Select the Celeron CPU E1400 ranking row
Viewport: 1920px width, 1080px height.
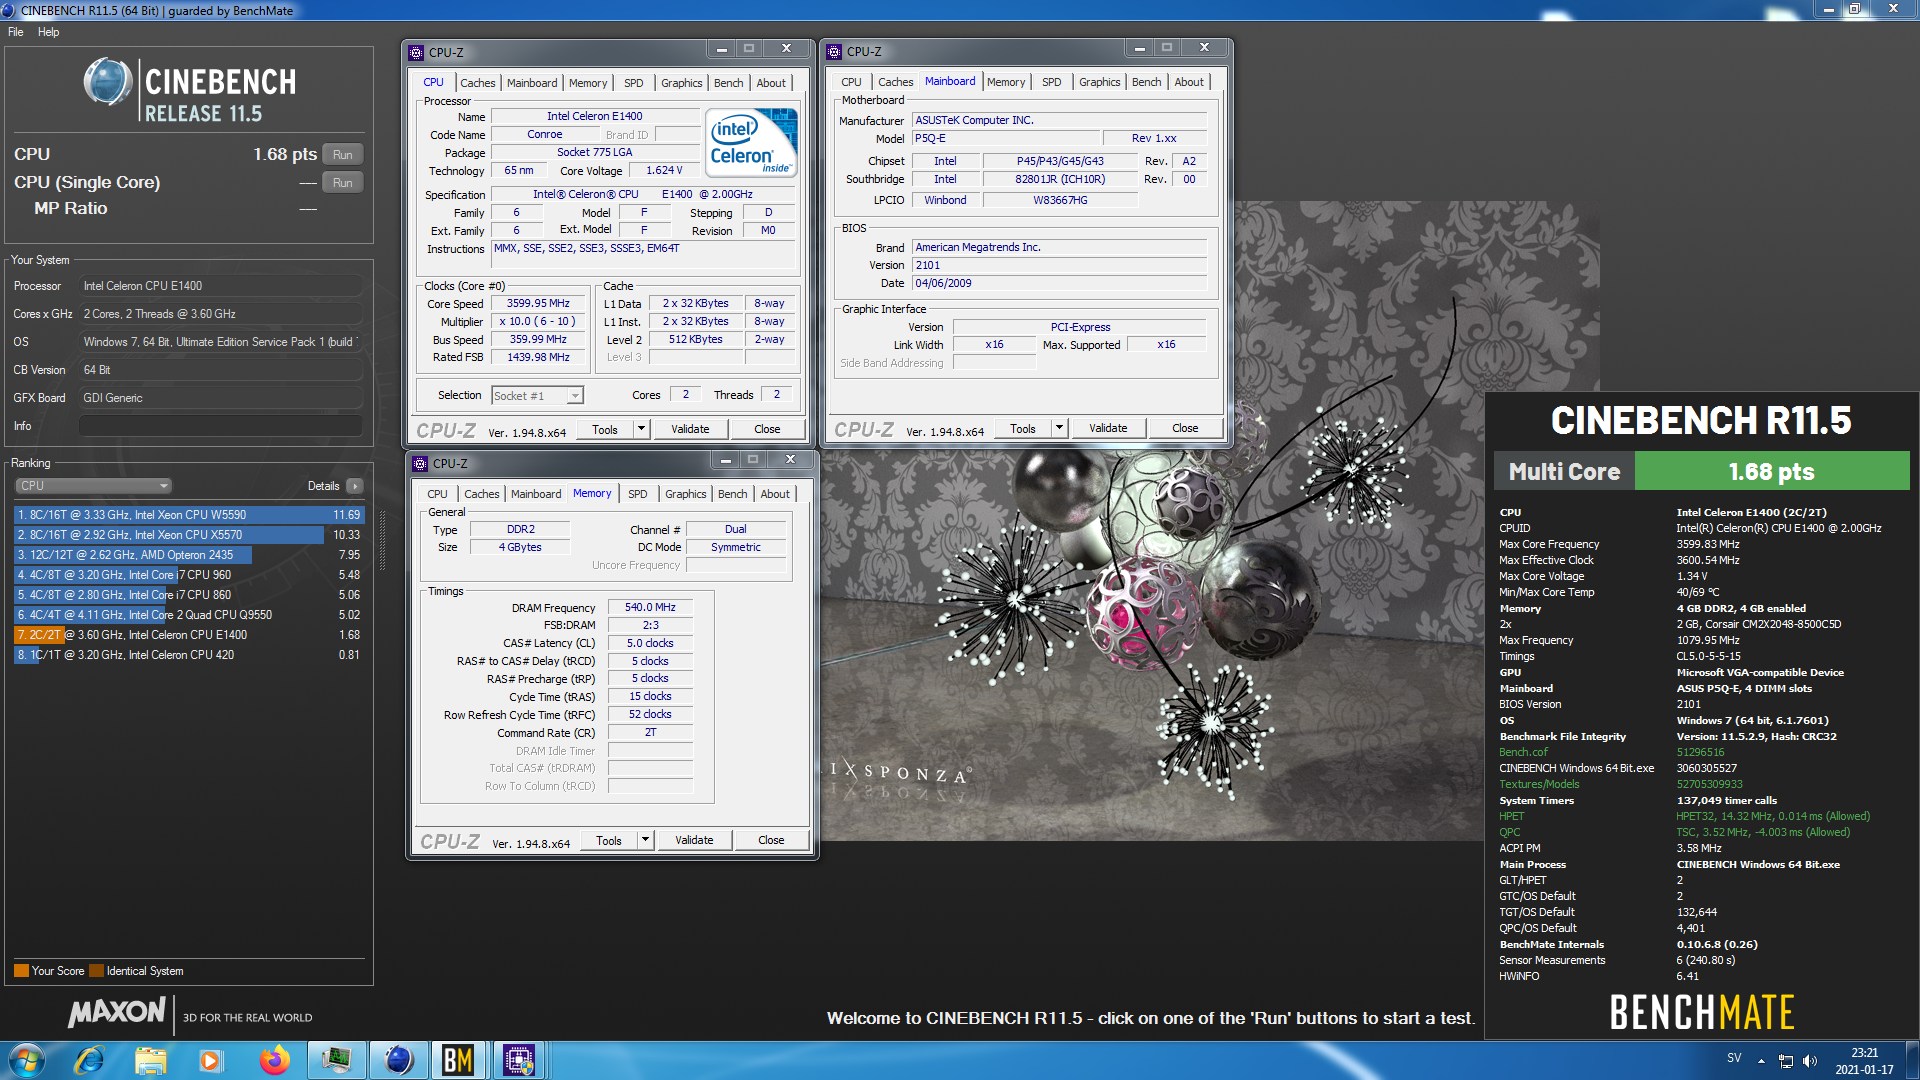(x=188, y=635)
